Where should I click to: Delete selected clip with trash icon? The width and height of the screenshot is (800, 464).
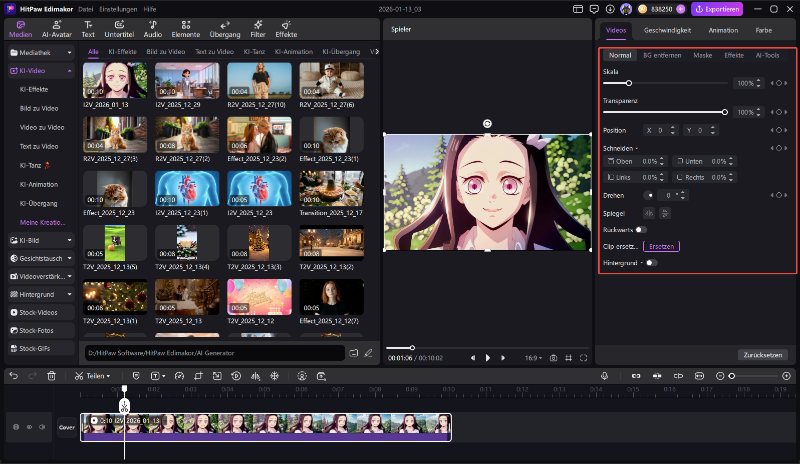(51, 376)
